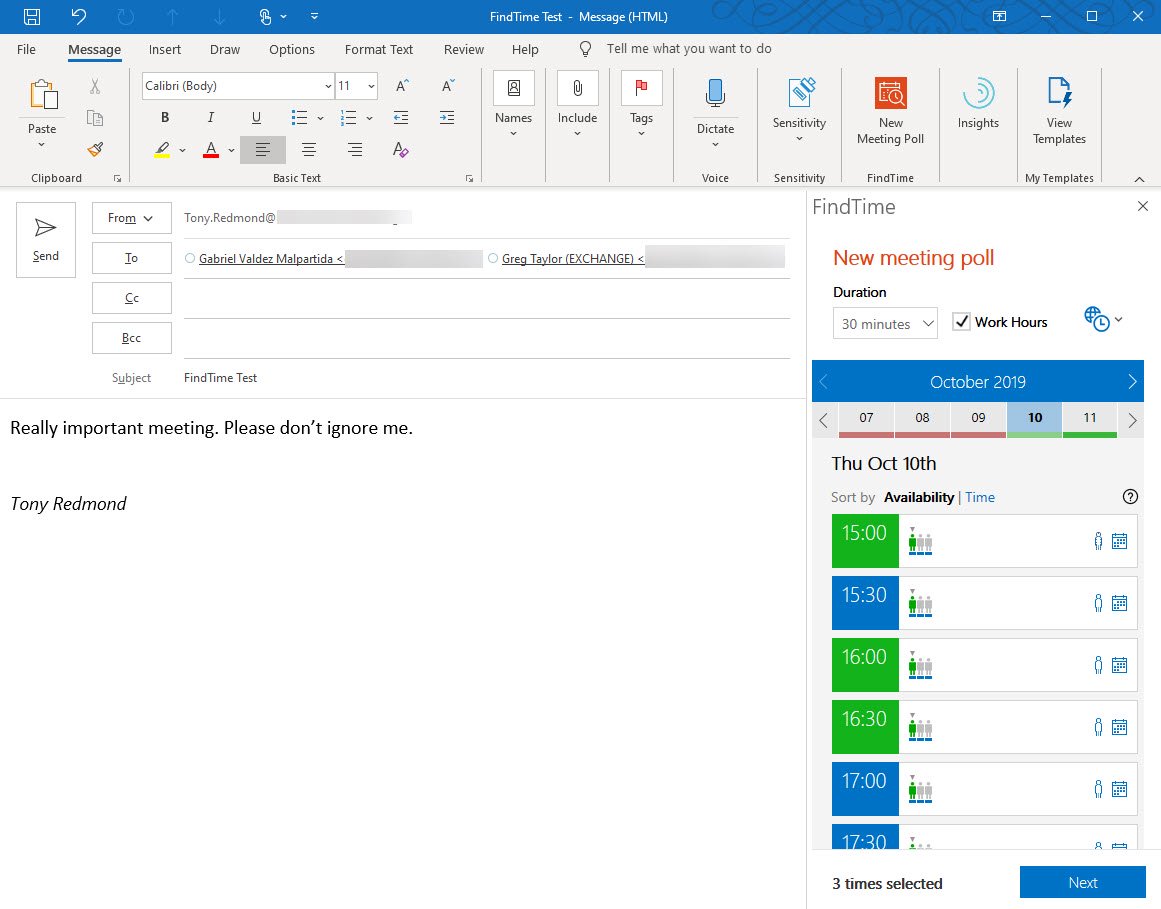Viewport: 1161px width, 909px height.
Task: Apply yellow text highlight color
Action: pos(162,150)
